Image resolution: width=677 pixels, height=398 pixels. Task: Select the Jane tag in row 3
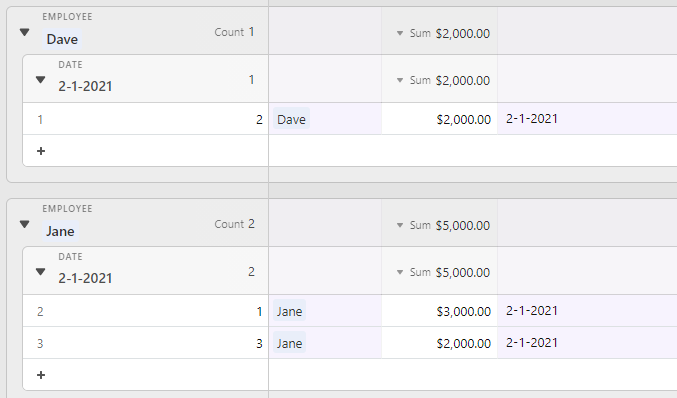click(290, 343)
